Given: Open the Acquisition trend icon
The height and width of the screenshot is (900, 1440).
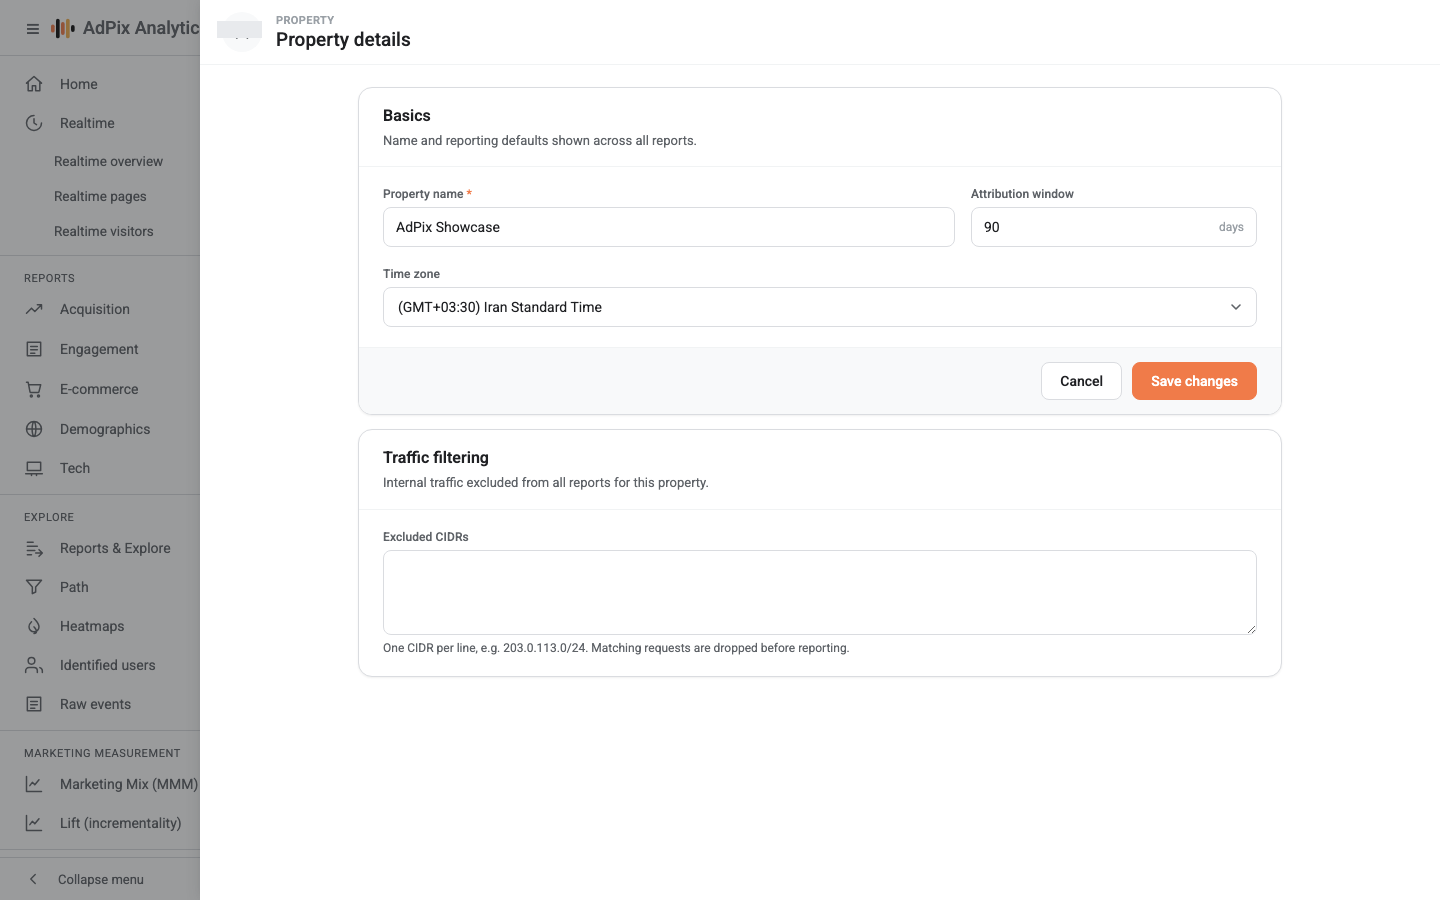Looking at the screenshot, I should [34, 309].
